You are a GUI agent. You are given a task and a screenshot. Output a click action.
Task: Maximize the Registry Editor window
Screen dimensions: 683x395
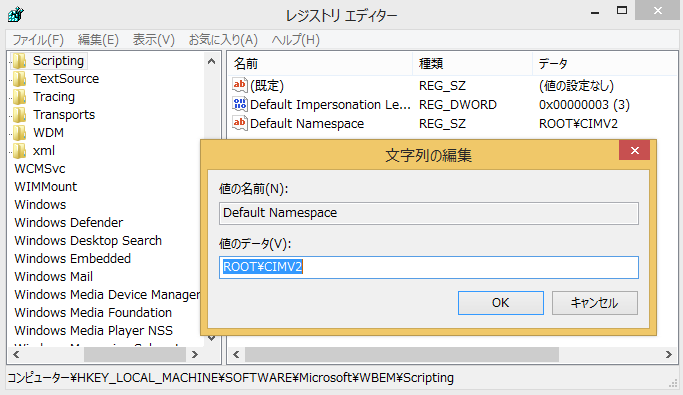[x=622, y=10]
